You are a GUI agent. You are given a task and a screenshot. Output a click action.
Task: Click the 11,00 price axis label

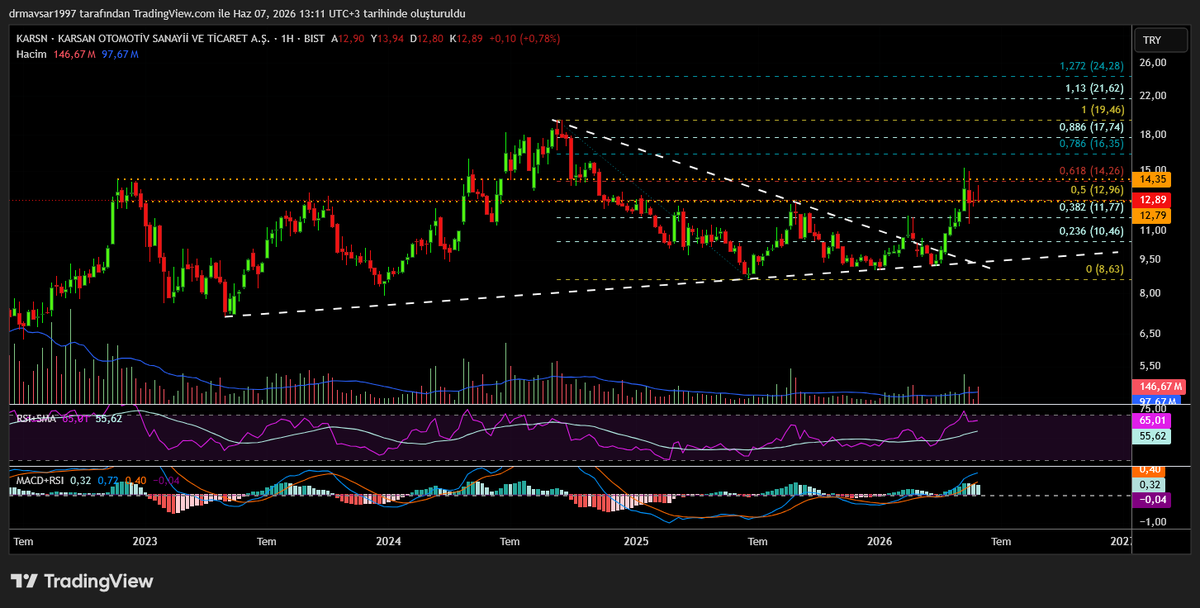pos(1153,230)
